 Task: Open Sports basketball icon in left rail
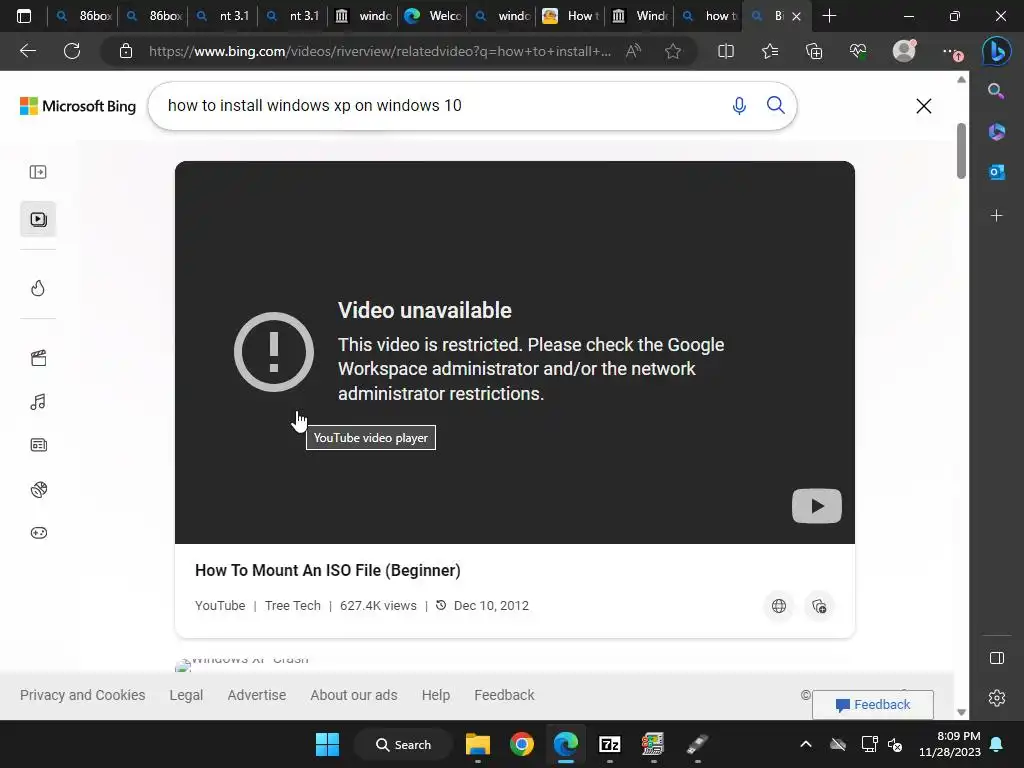pyautogui.click(x=39, y=489)
